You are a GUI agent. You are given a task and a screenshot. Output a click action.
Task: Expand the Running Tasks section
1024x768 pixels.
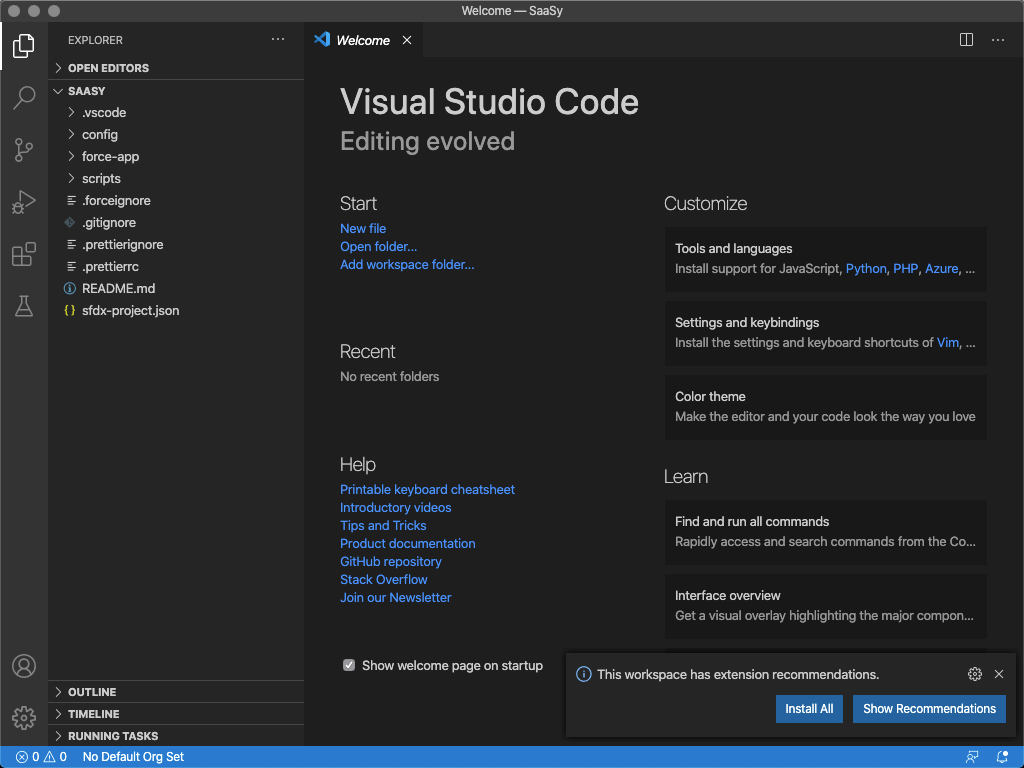pyautogui.click(x=112, y=736)
